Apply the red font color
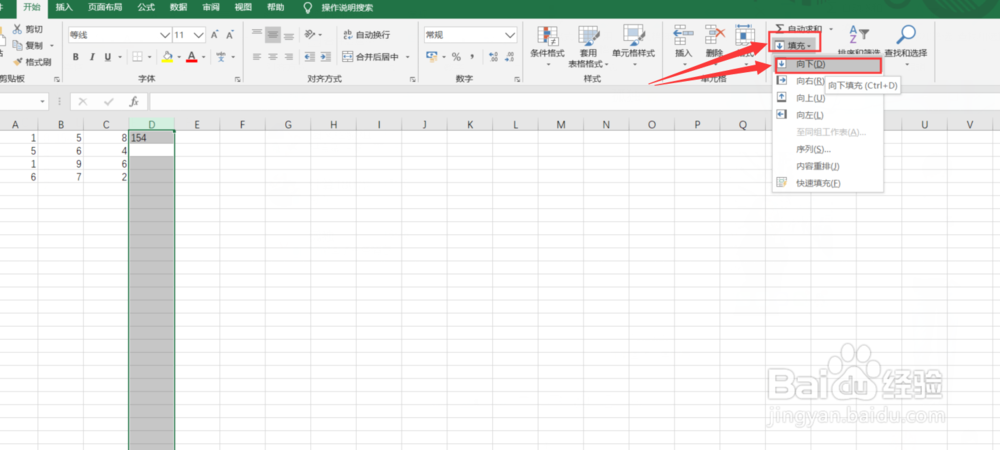Image resolution: width=1000 pixels, height=450 pixels. pyautogui.click(x=191, y=57)
